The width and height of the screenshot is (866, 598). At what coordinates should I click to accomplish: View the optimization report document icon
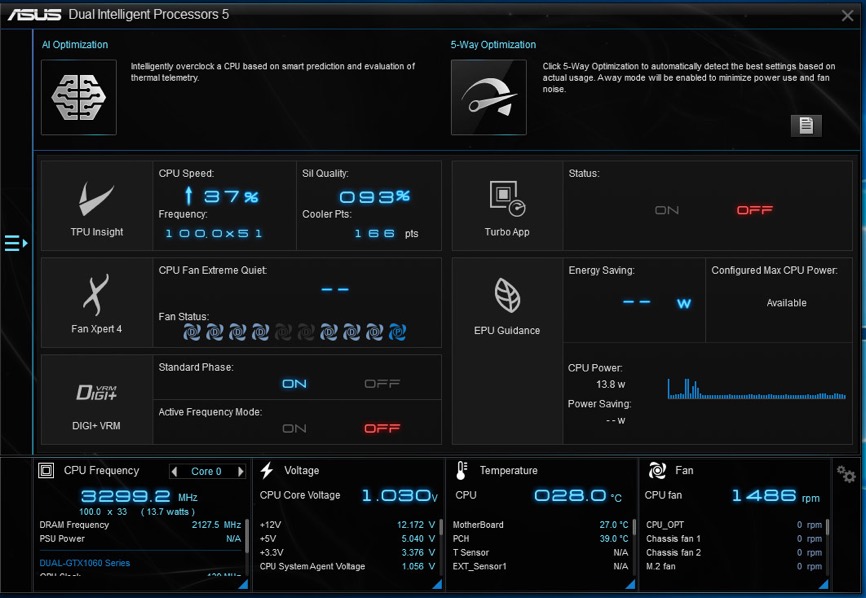coord(806,125)
